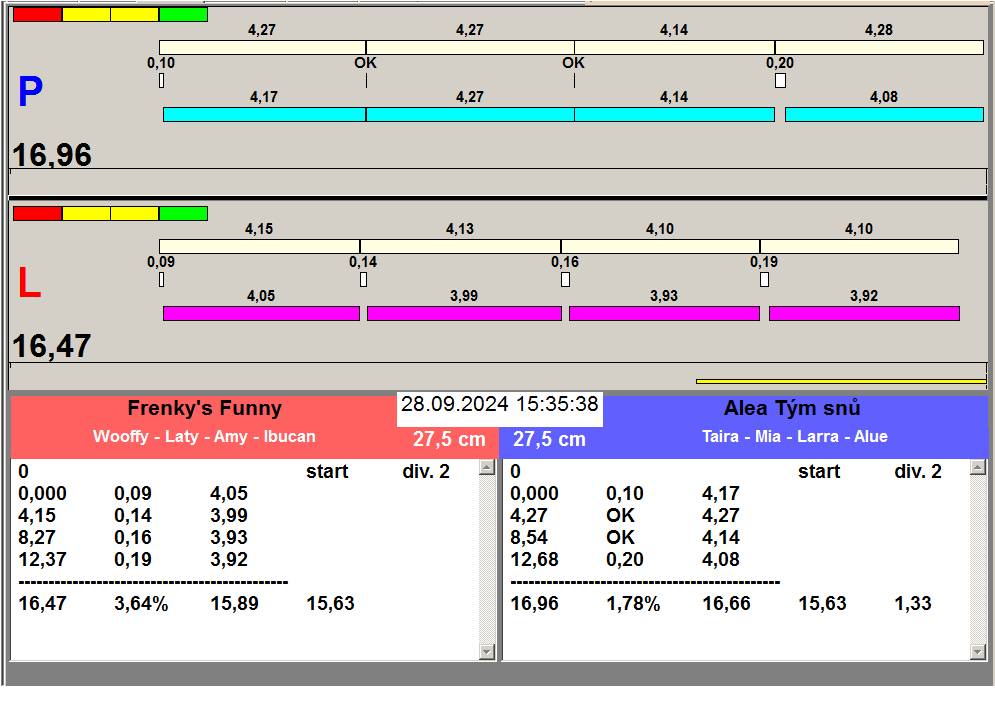Viewport: 995px width, 716px height.
Task: Click the red start light in lane L
Action: click(x=37, y=214)
